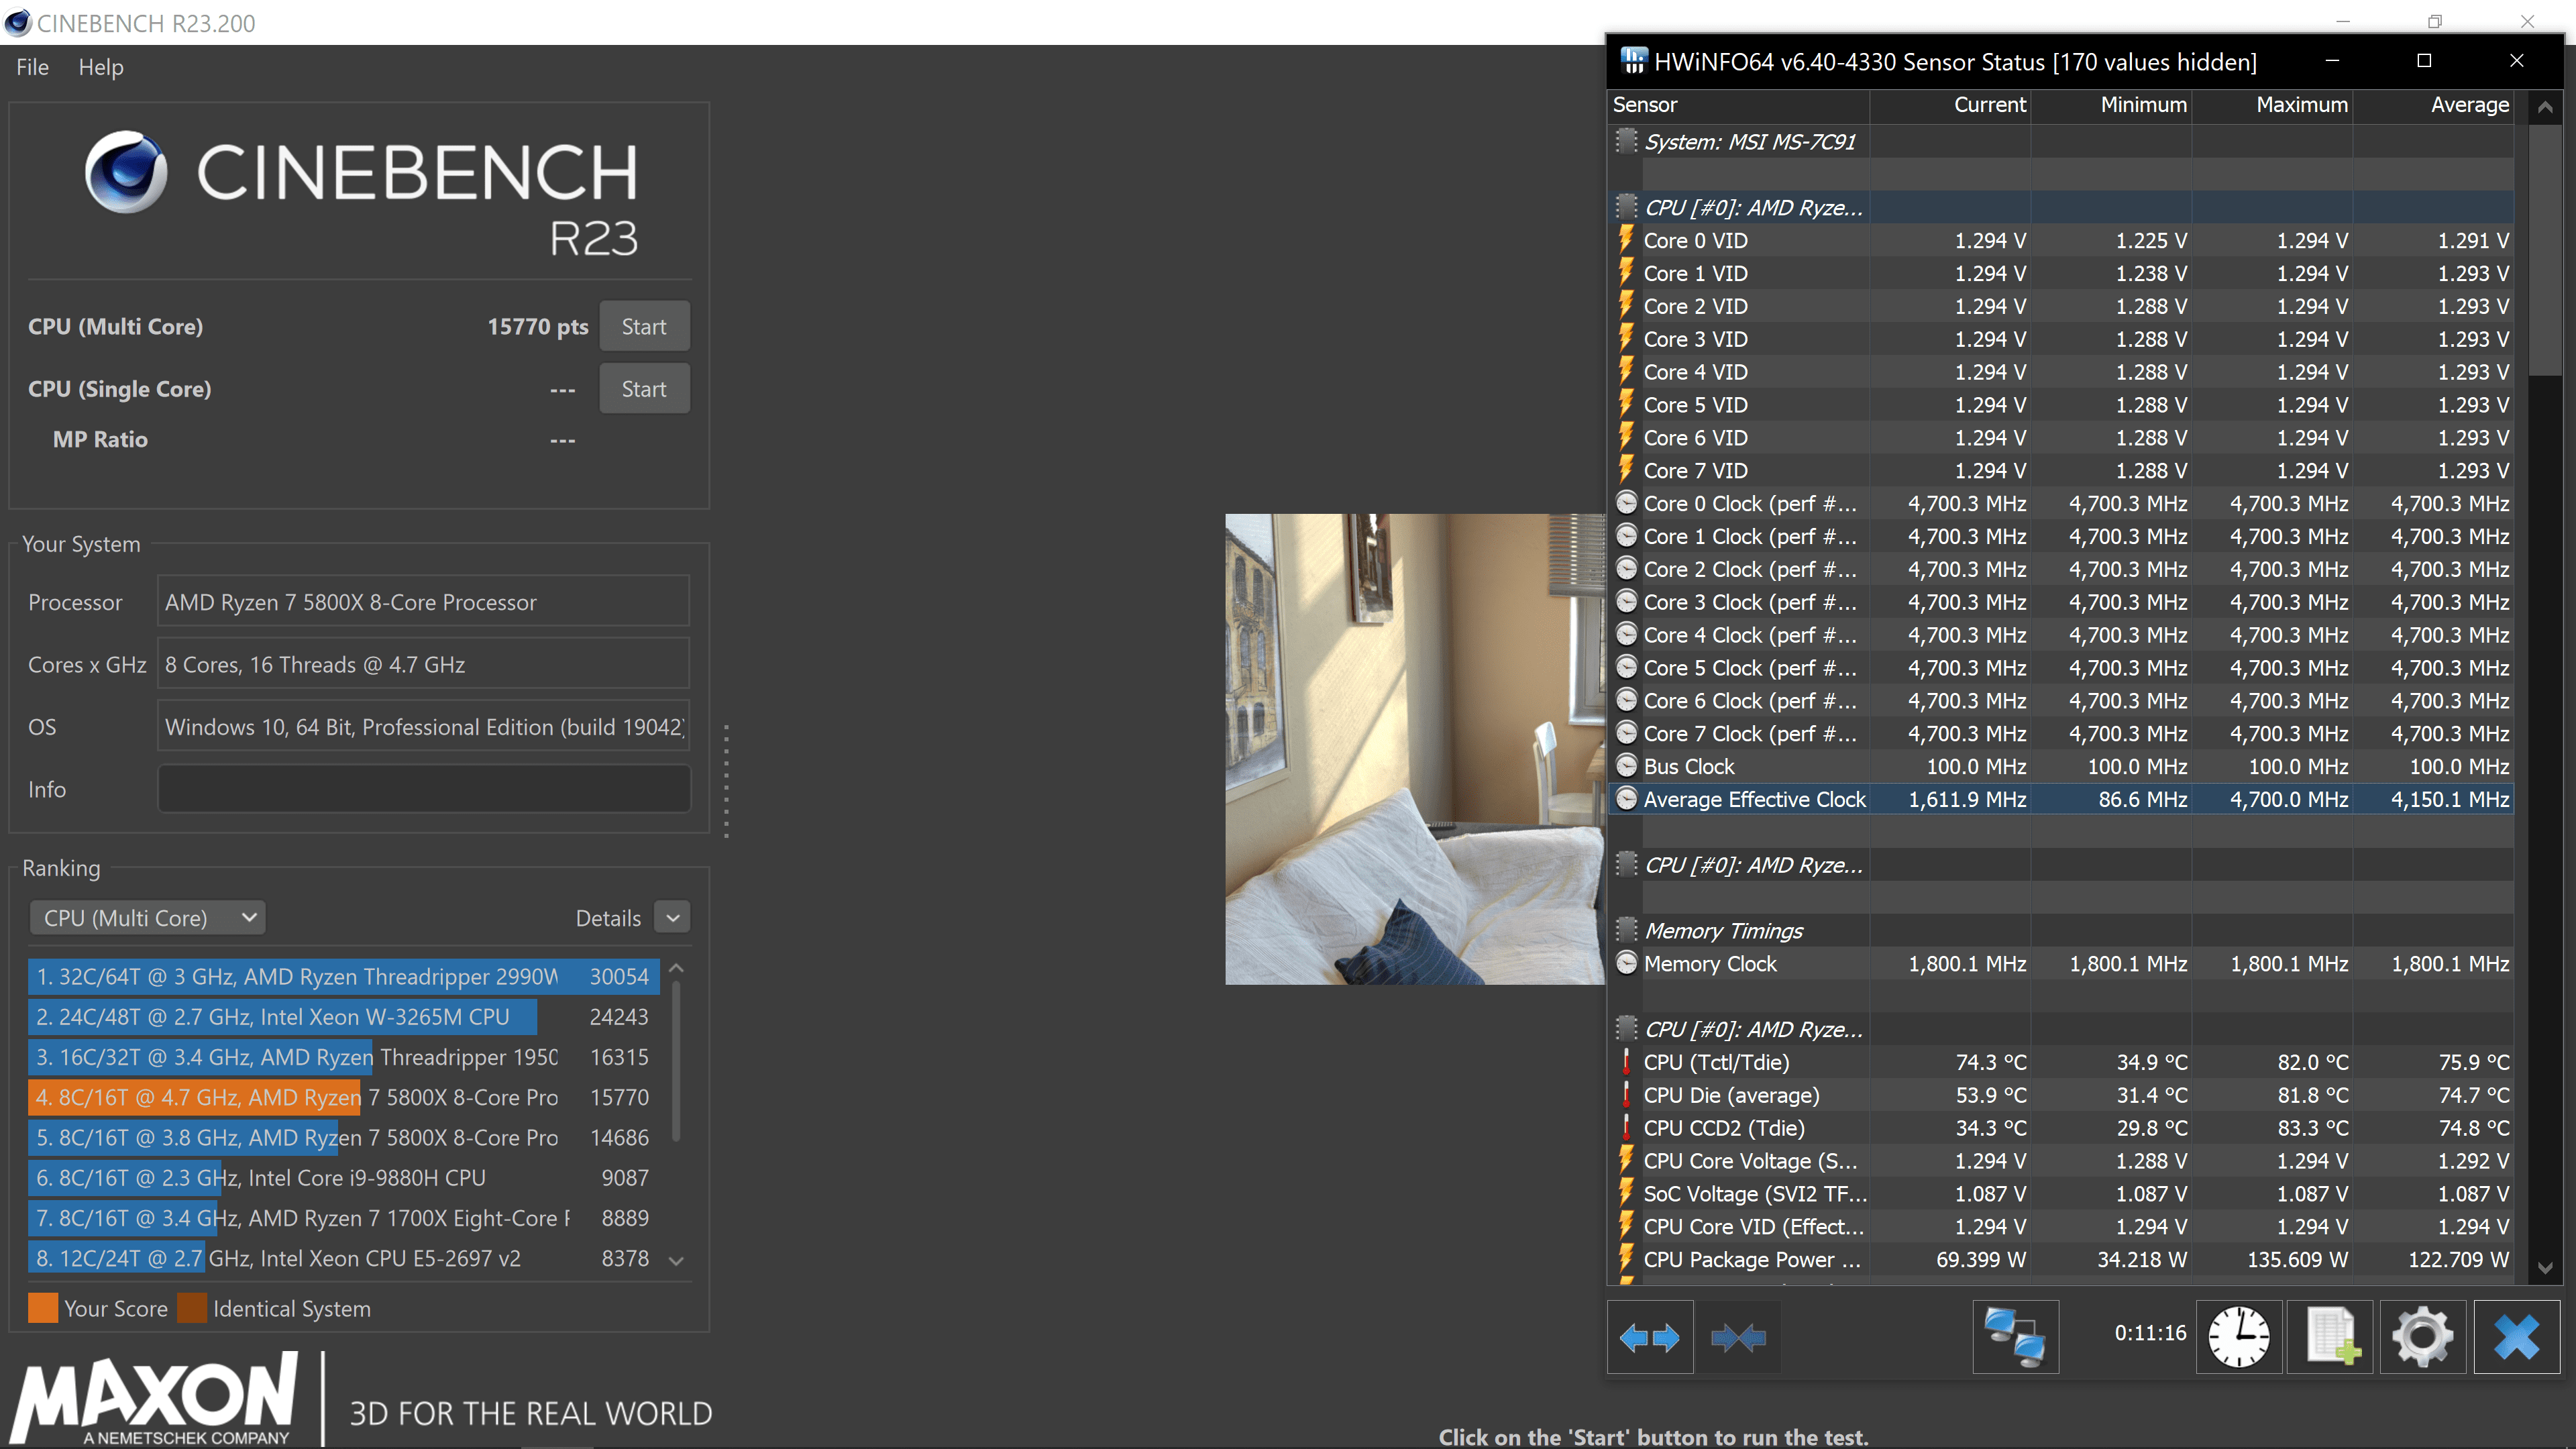Click the collapse columns arrows icon
The image size is (2576, 1449).
click(1738, 1337)
